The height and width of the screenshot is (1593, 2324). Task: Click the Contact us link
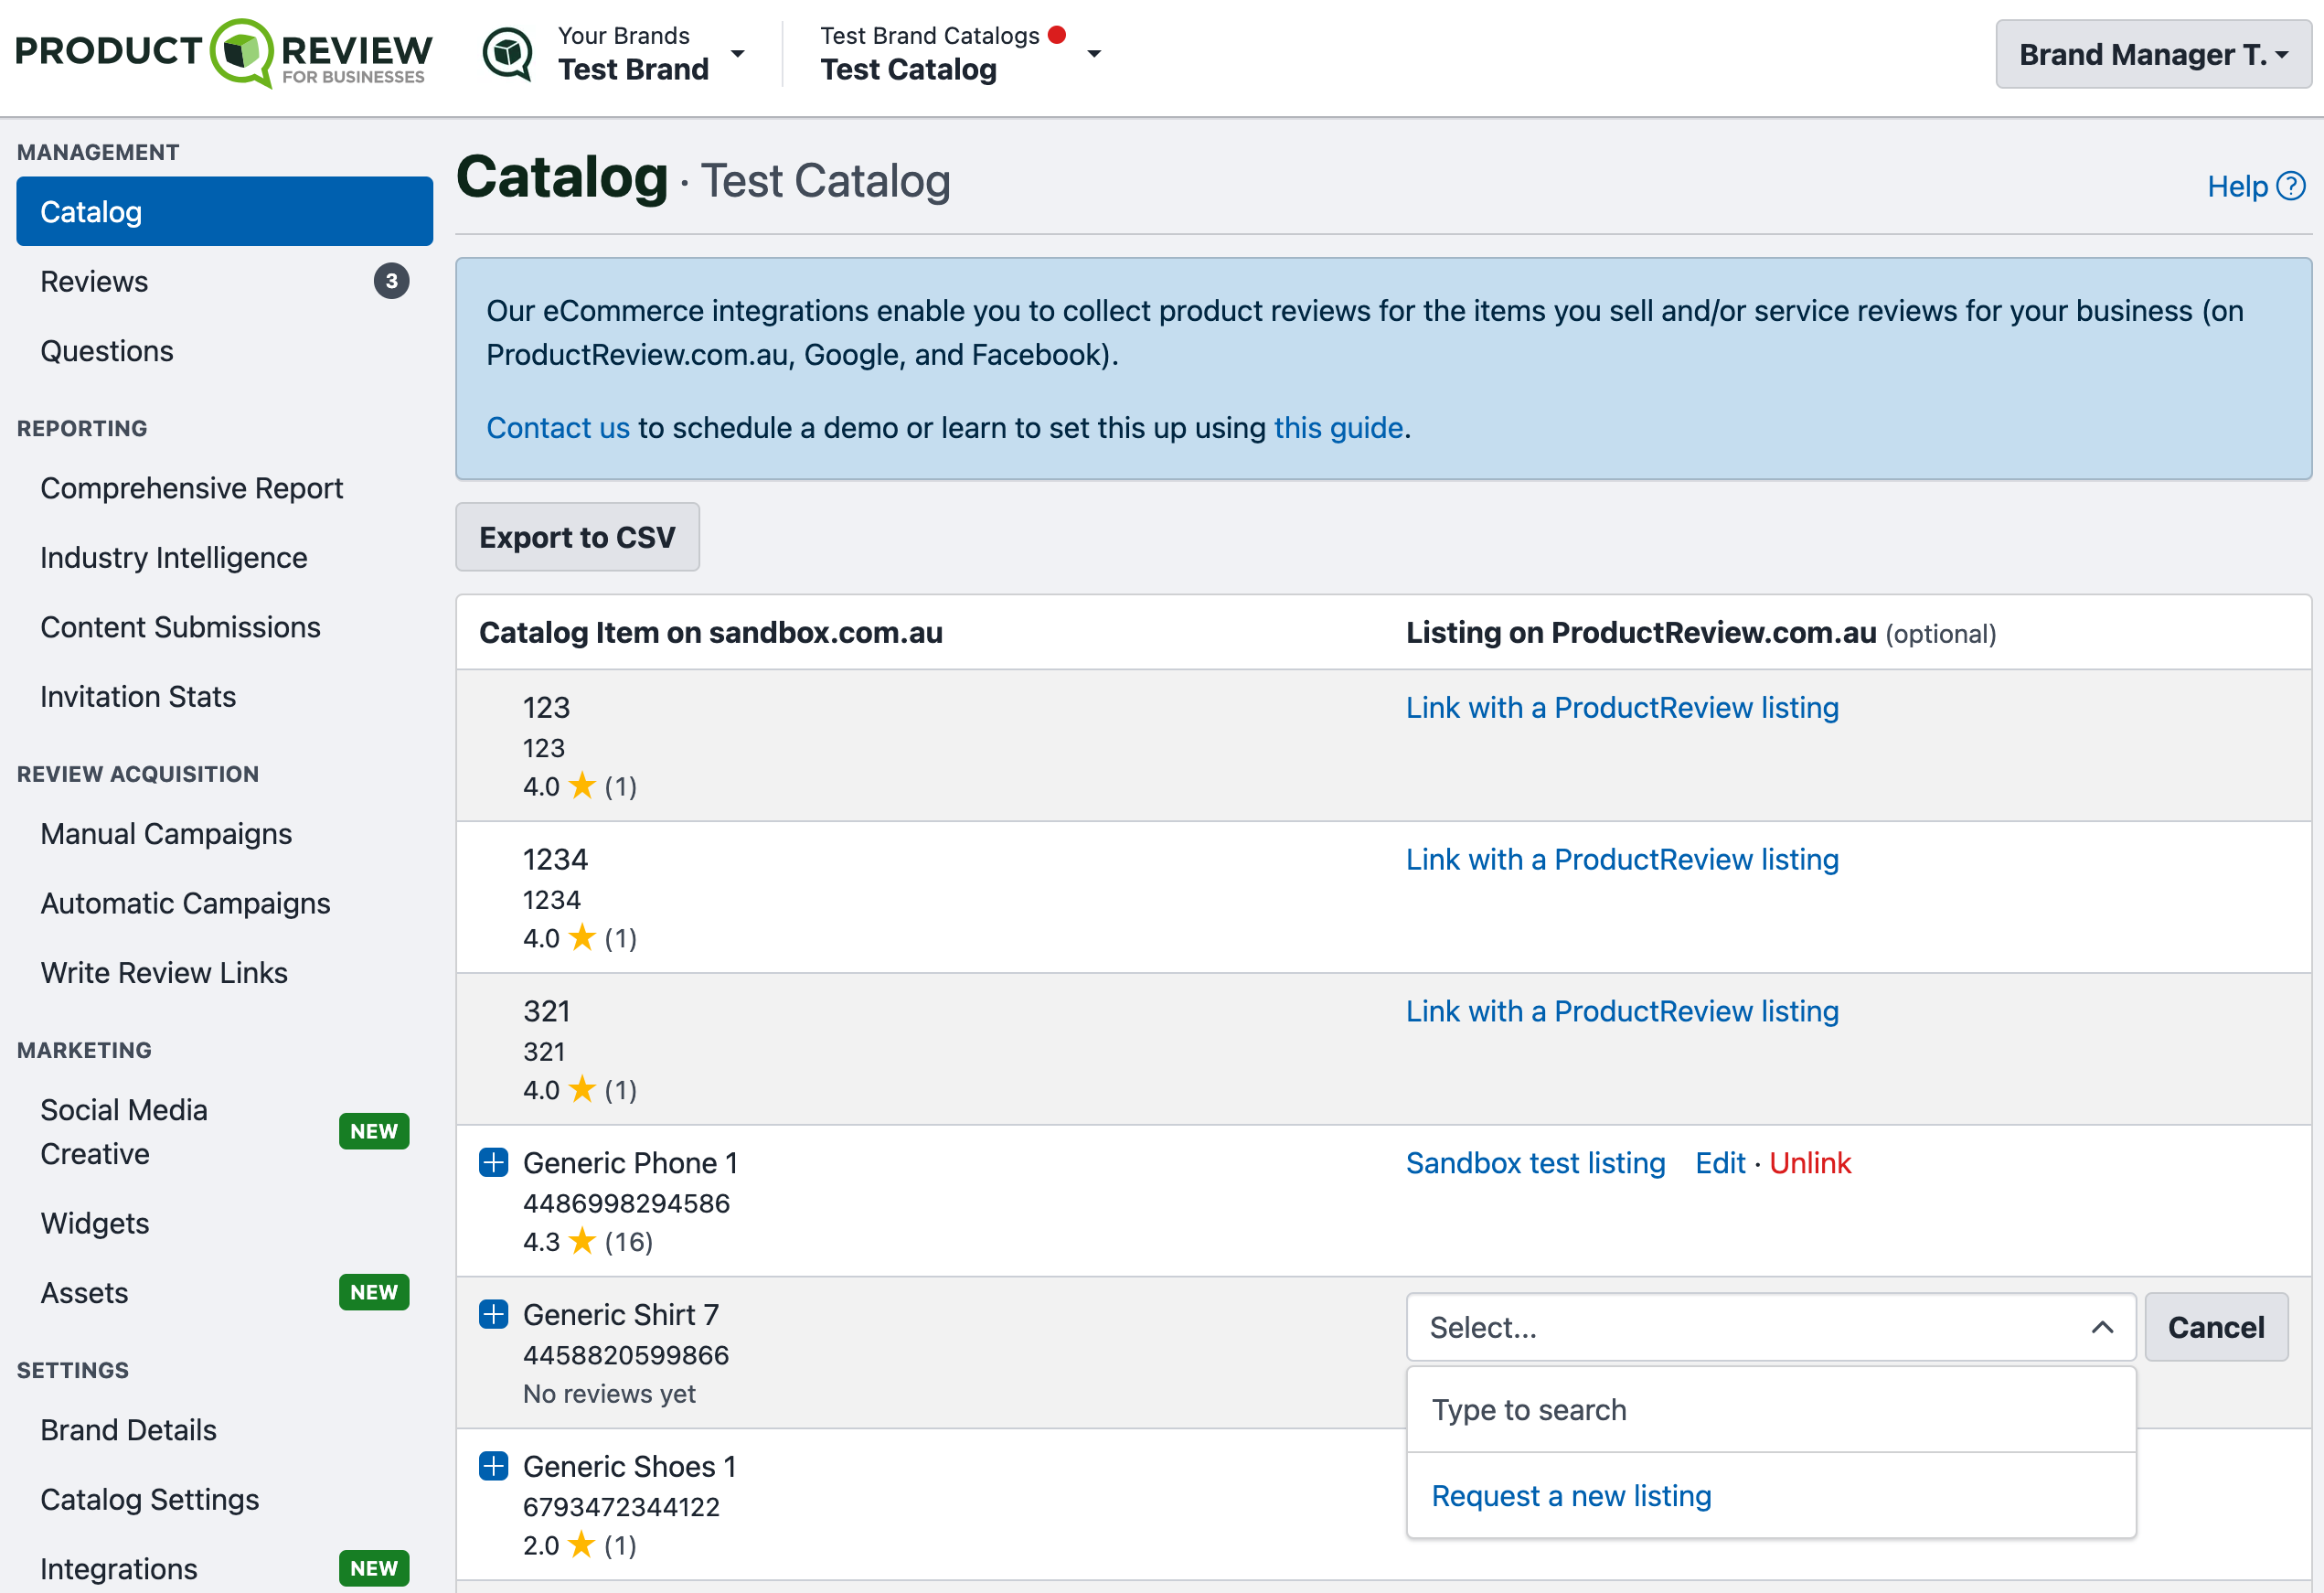pos(558,427)
